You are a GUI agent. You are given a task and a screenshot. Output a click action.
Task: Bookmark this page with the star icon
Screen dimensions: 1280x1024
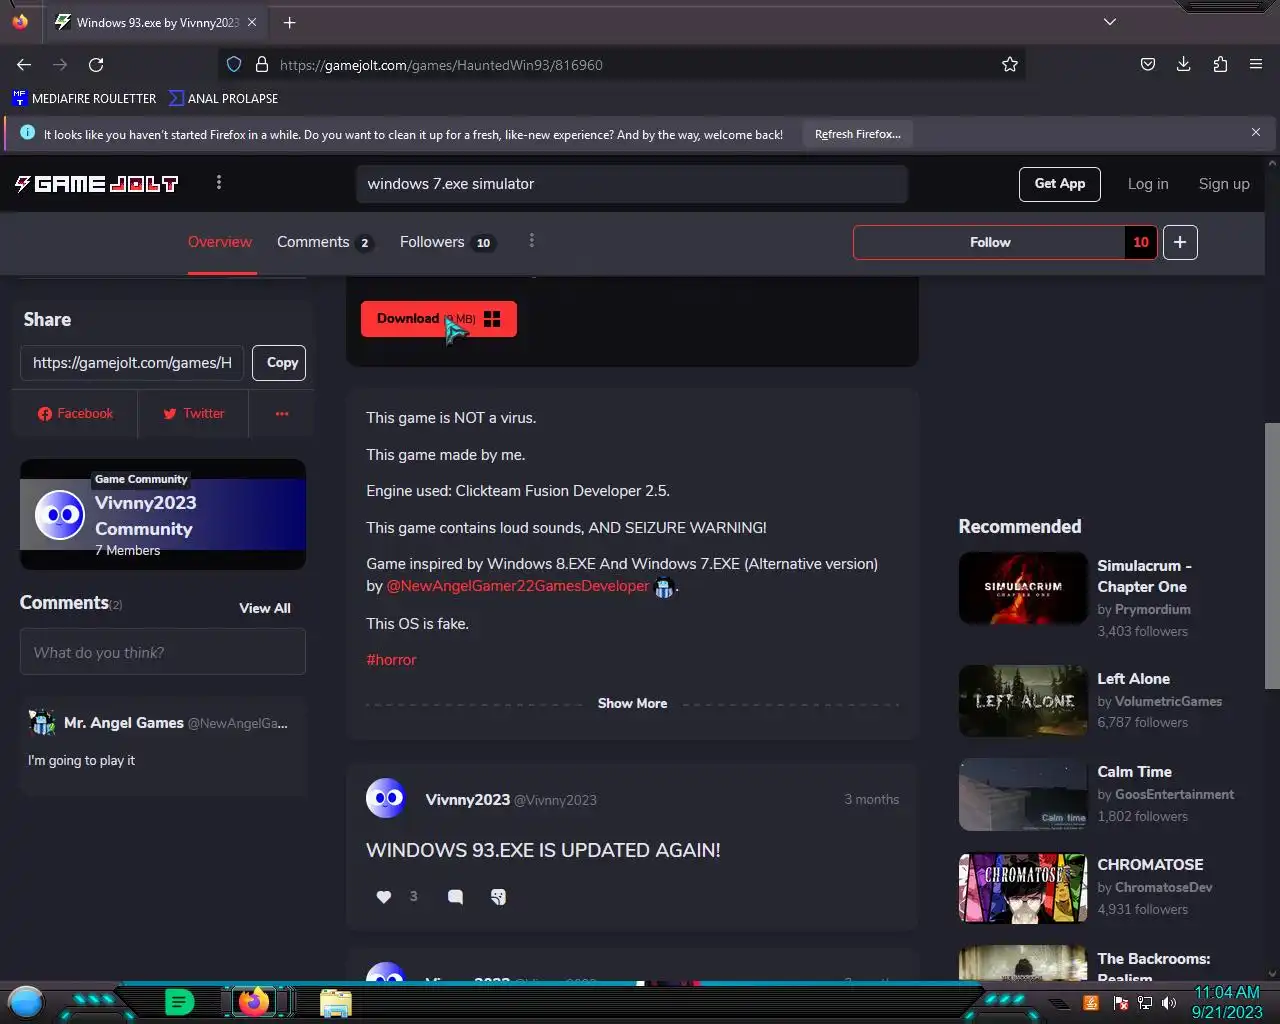[1010, 64]
